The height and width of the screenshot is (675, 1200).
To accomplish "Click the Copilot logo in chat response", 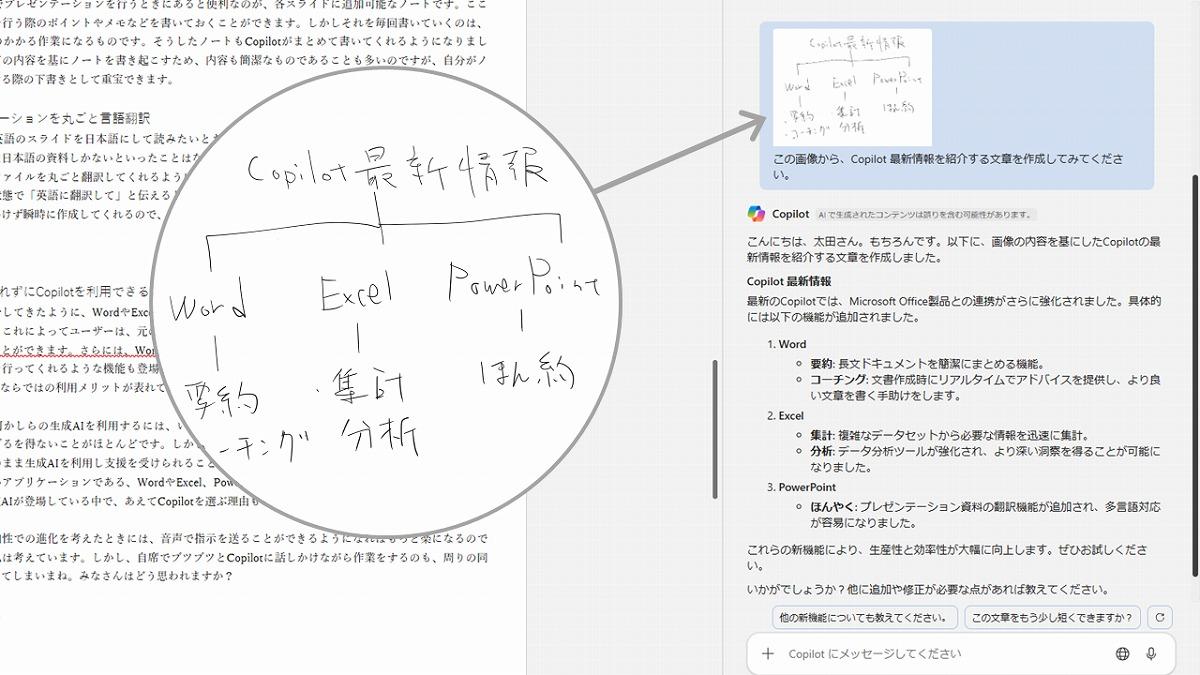I will pyautogui.click(x=756, y=214).
